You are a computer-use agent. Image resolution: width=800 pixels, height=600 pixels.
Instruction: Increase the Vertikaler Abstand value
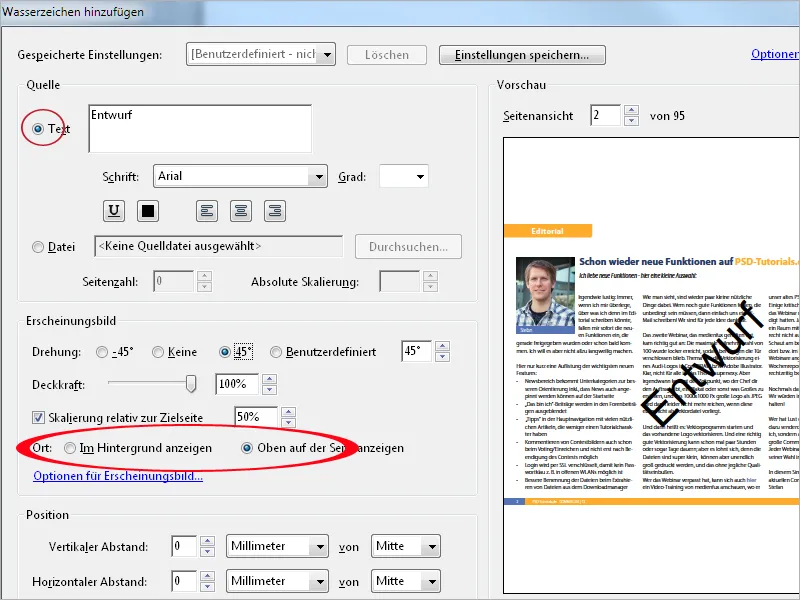pos(207,541)
